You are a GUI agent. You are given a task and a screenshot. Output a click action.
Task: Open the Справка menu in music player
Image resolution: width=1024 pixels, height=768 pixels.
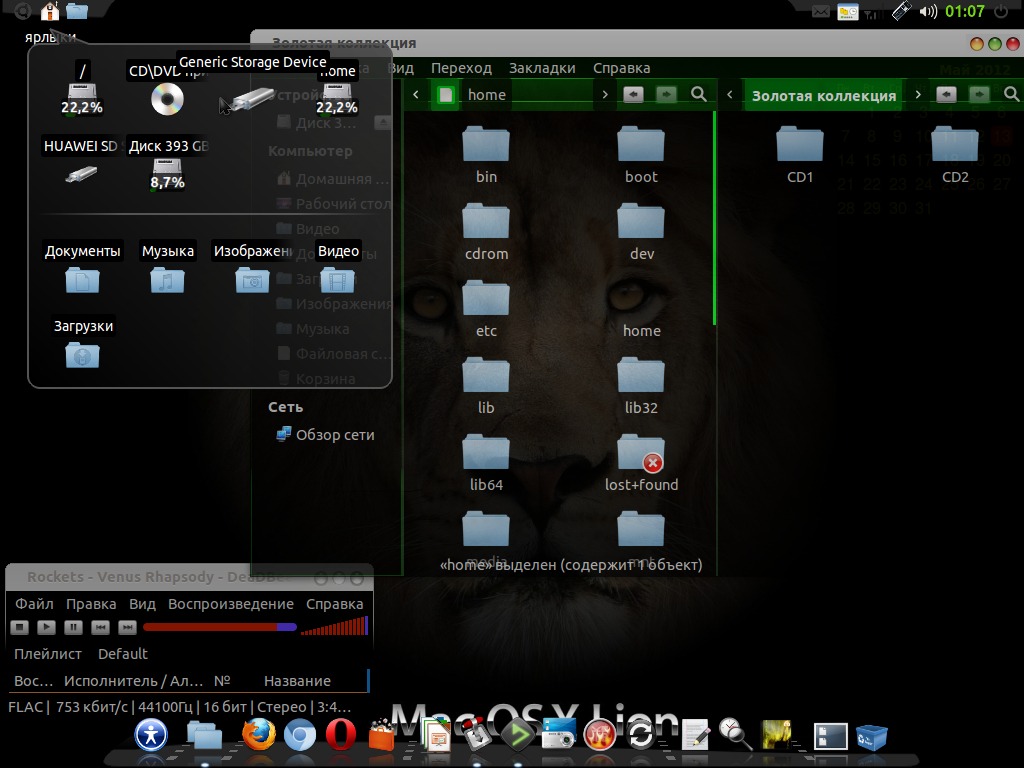[334, 604]
